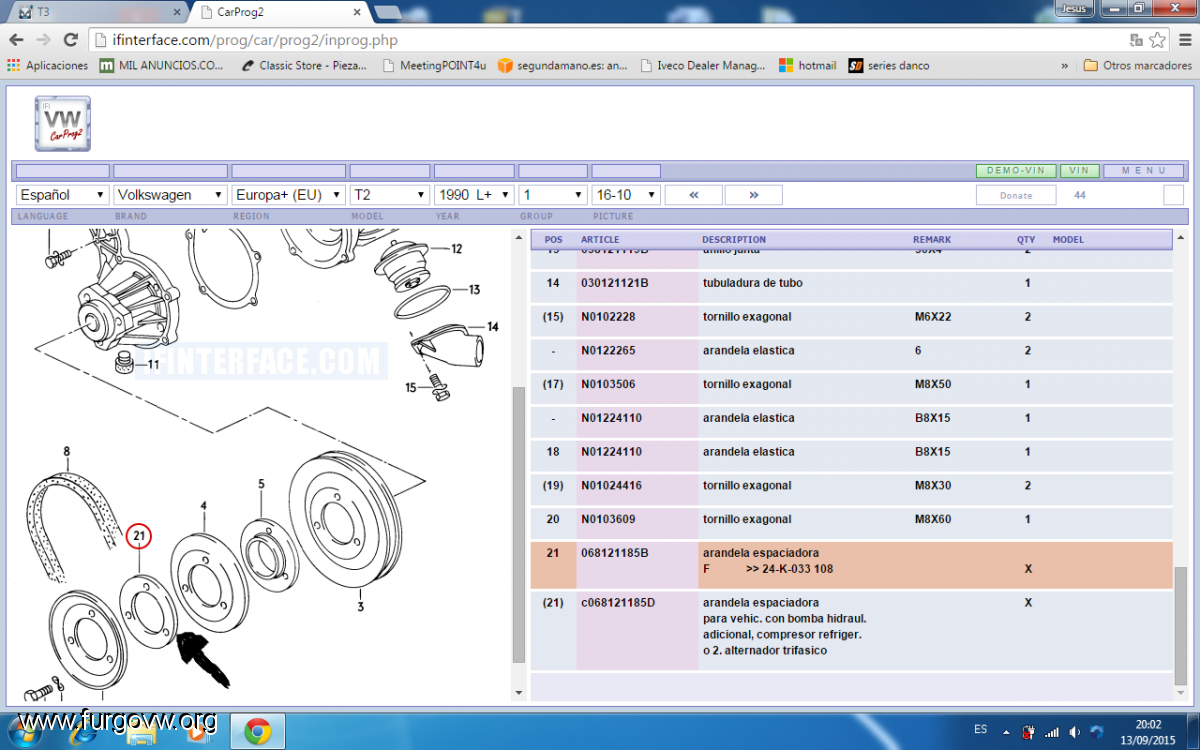Click the green VIN button

pos(1079,171)
